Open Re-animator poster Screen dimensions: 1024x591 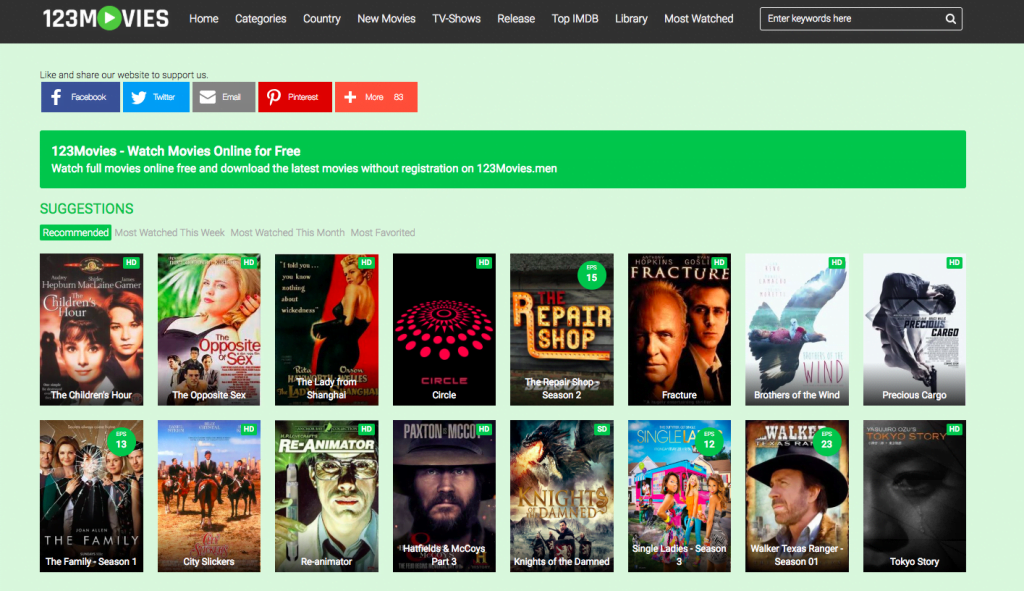[327, 496]
